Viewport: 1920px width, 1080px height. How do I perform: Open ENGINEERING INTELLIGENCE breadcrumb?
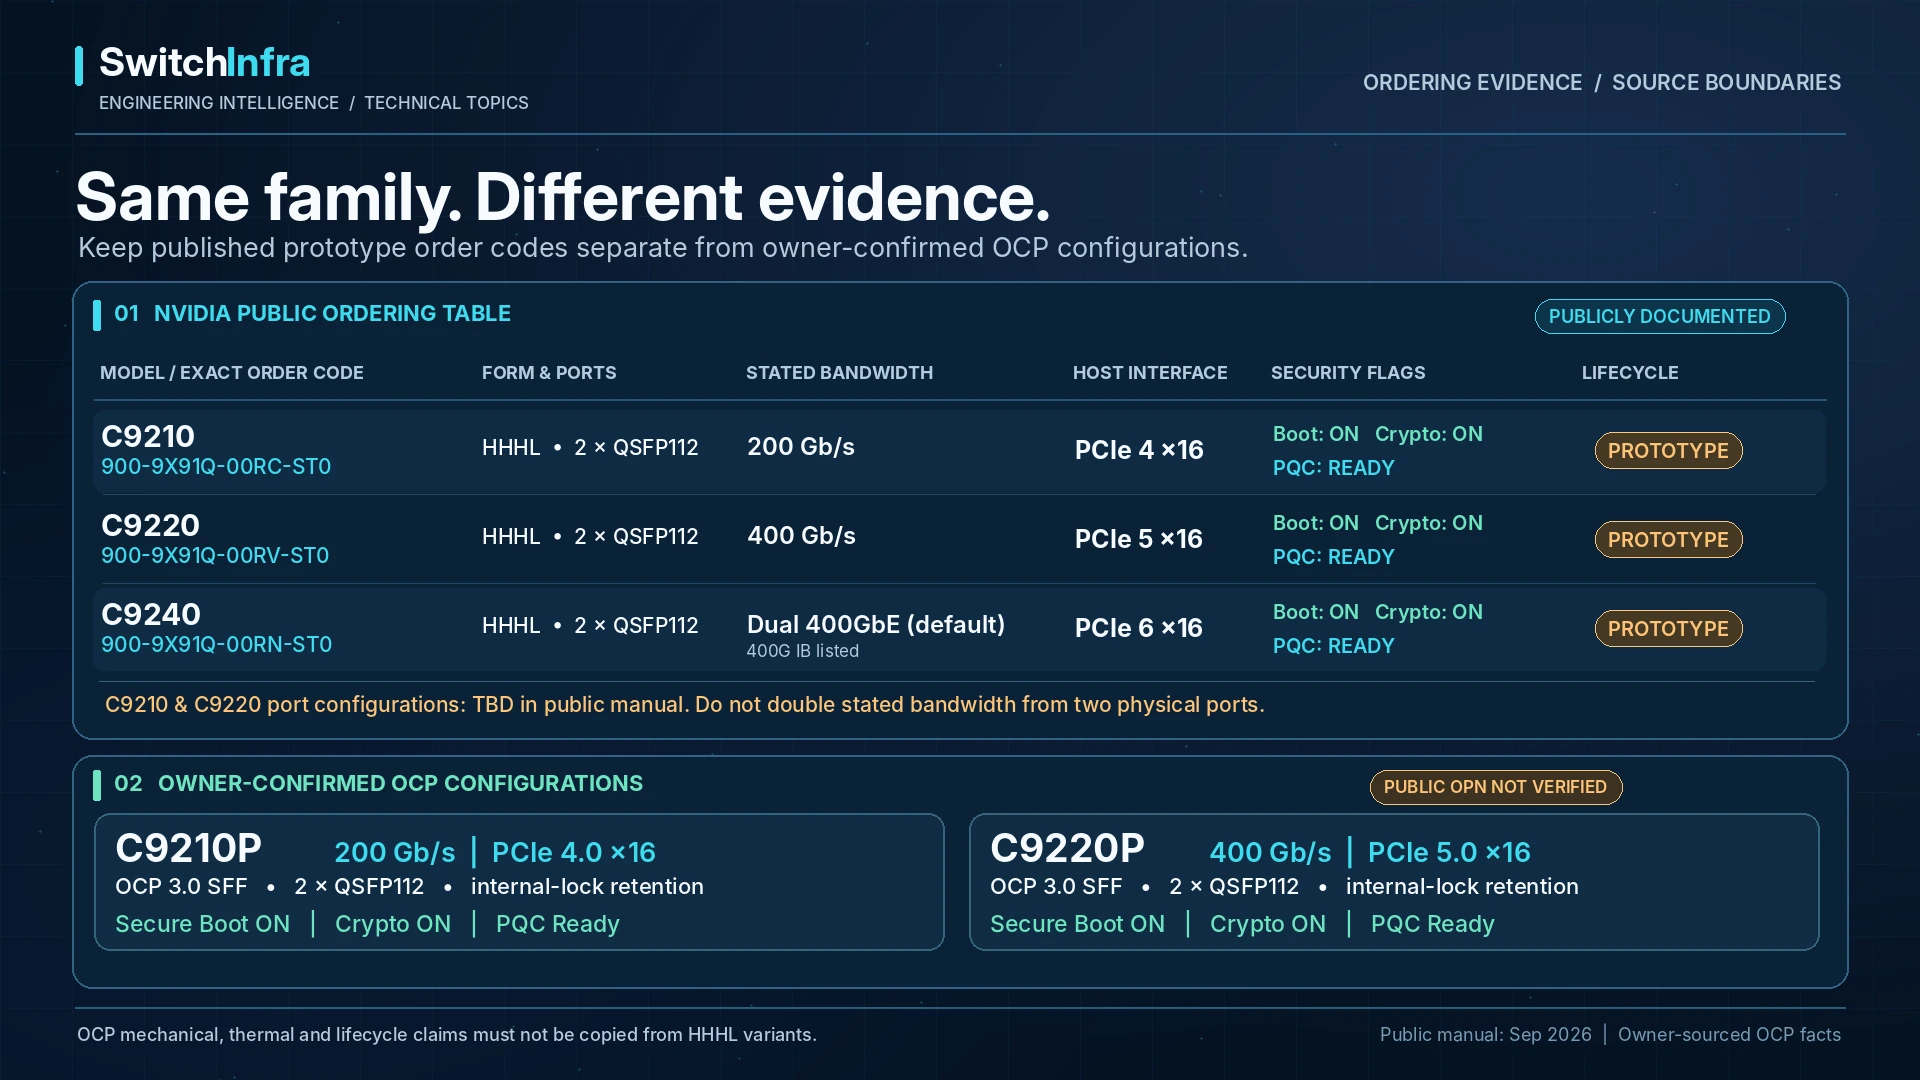219,103
